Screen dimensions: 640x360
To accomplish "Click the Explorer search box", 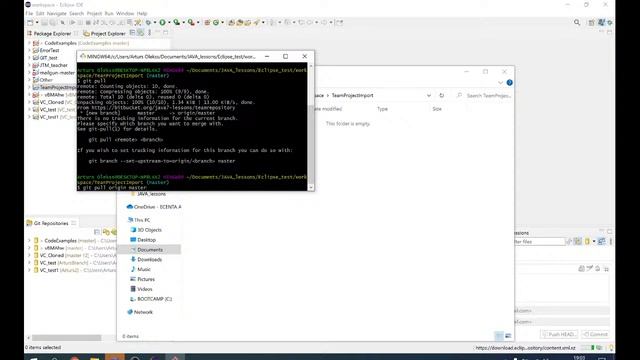I will coord(484,95).
